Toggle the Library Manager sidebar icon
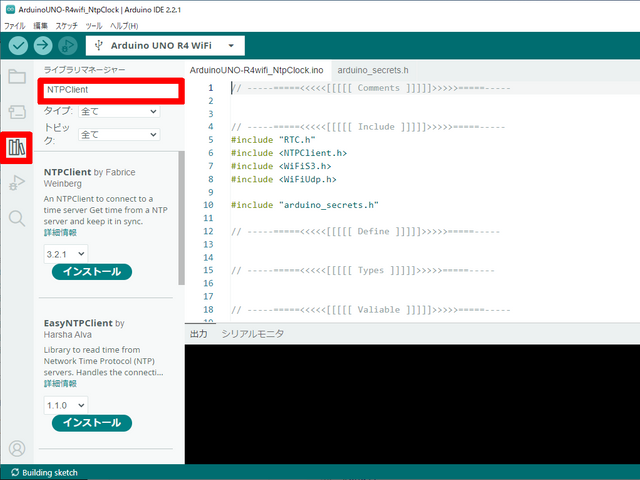The height and width of the screenshot is (480, 640). click(x=16, y=147)
